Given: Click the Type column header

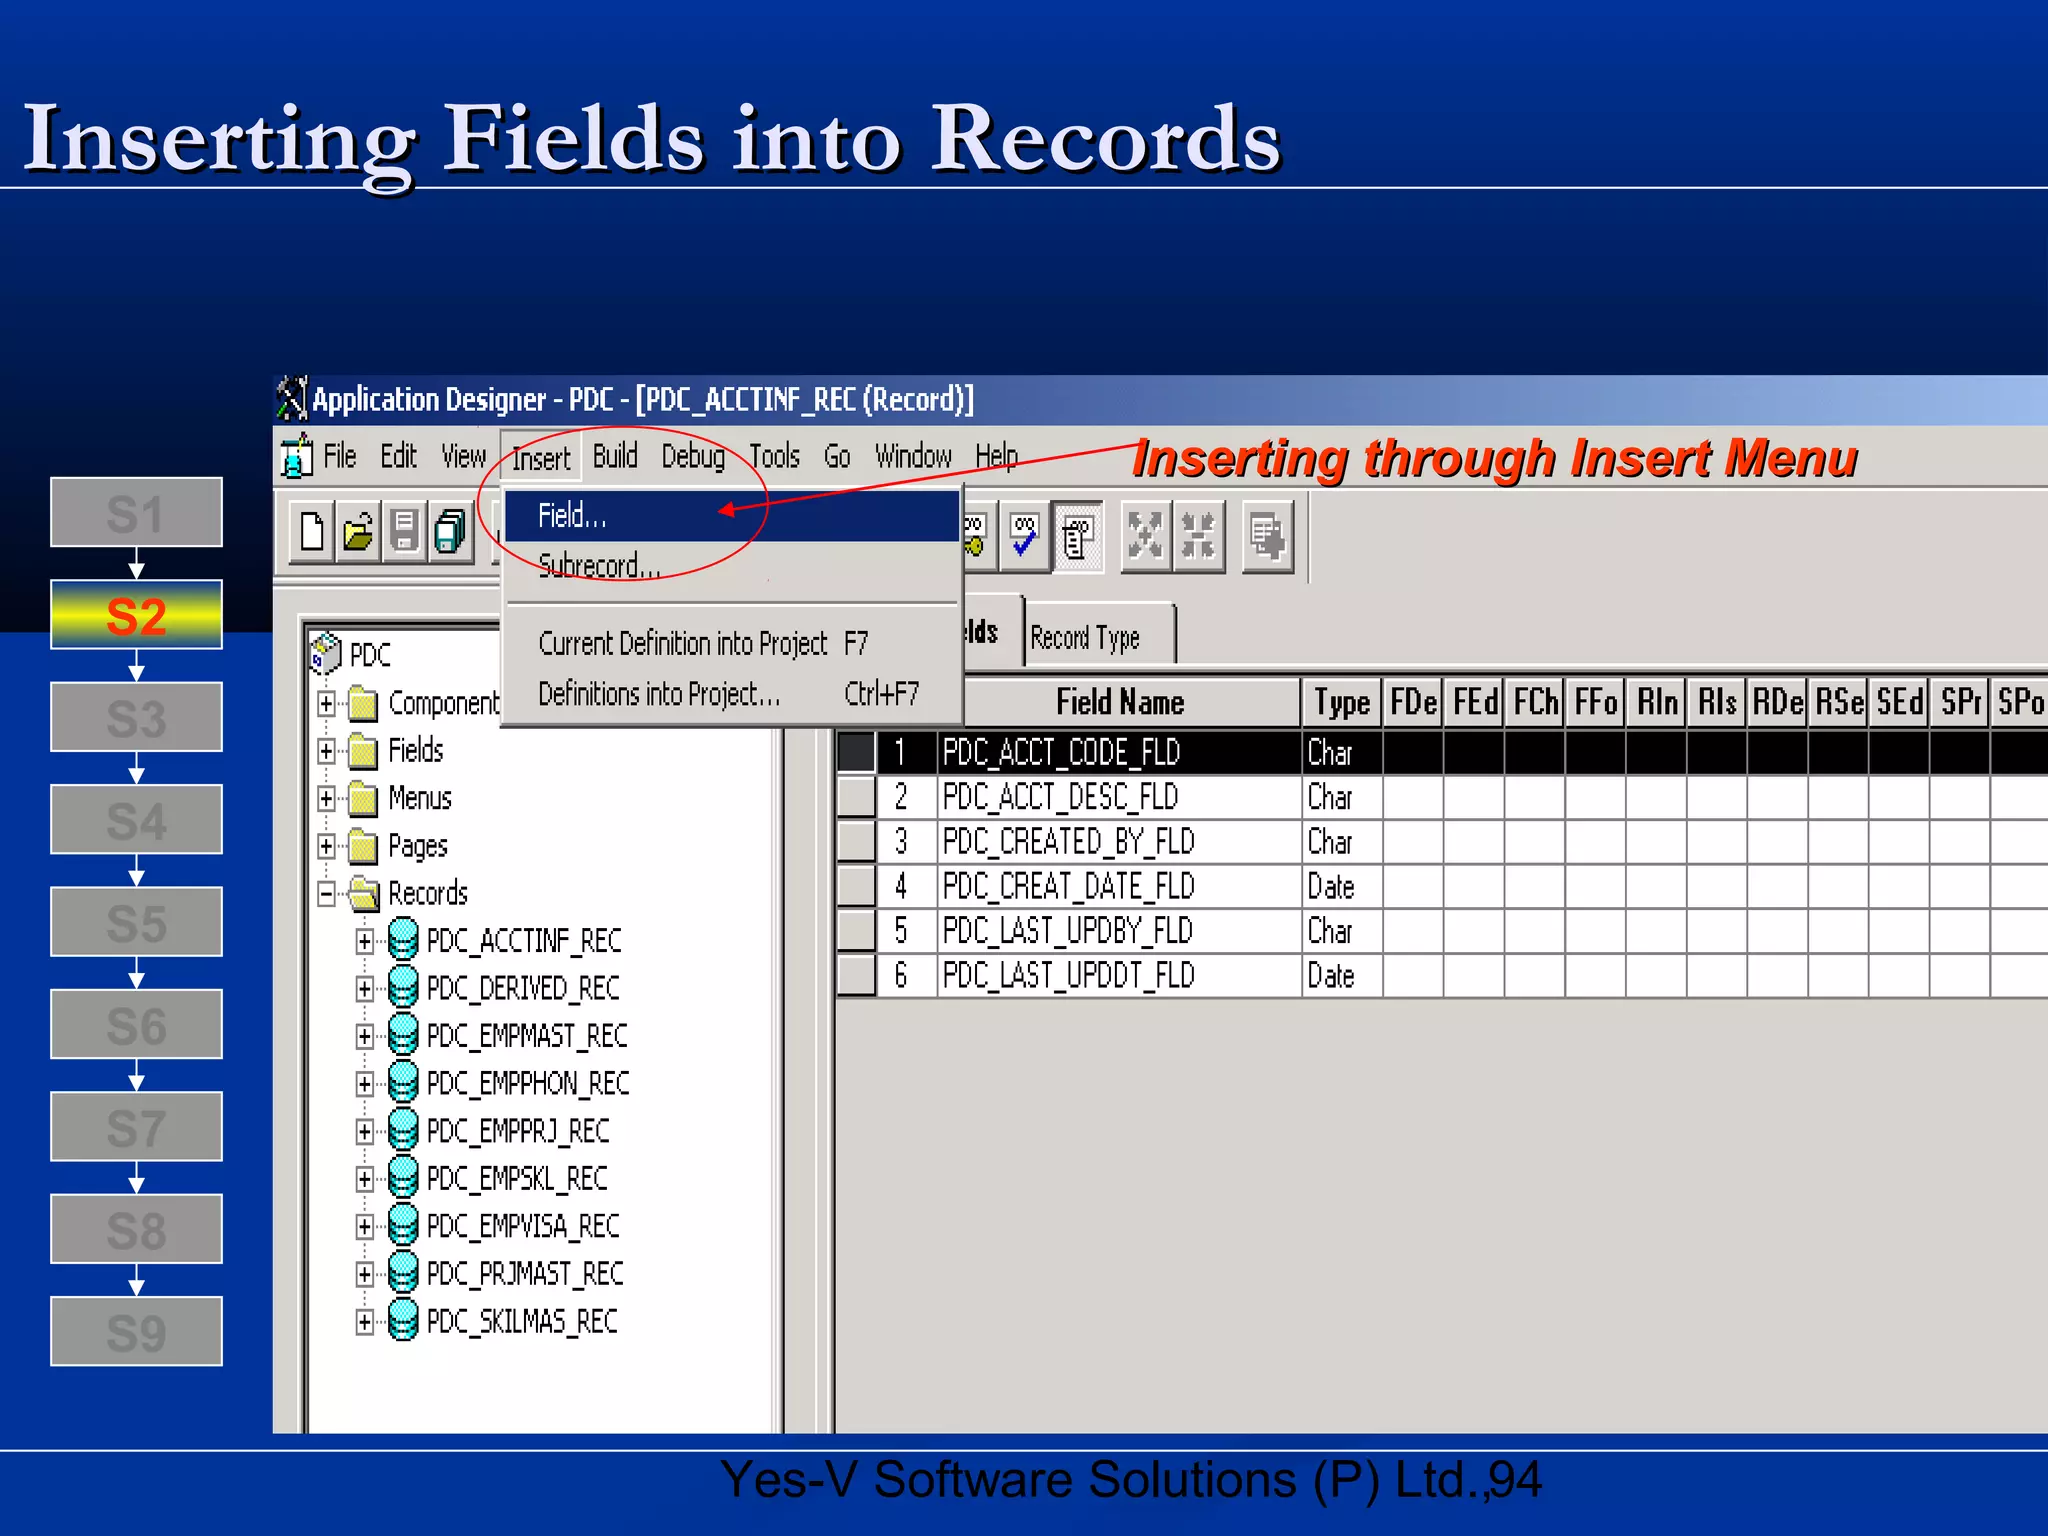Looking at the screenshot, I should pos(1342,702).
